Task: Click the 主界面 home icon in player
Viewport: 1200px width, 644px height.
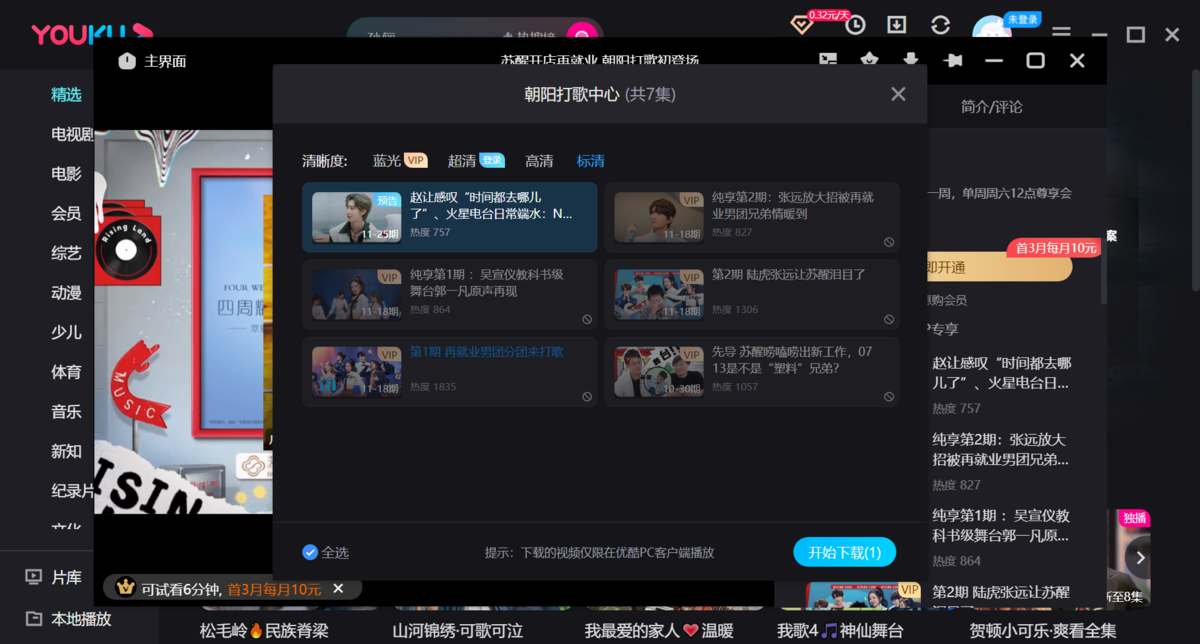Action: tap(127, 61)
